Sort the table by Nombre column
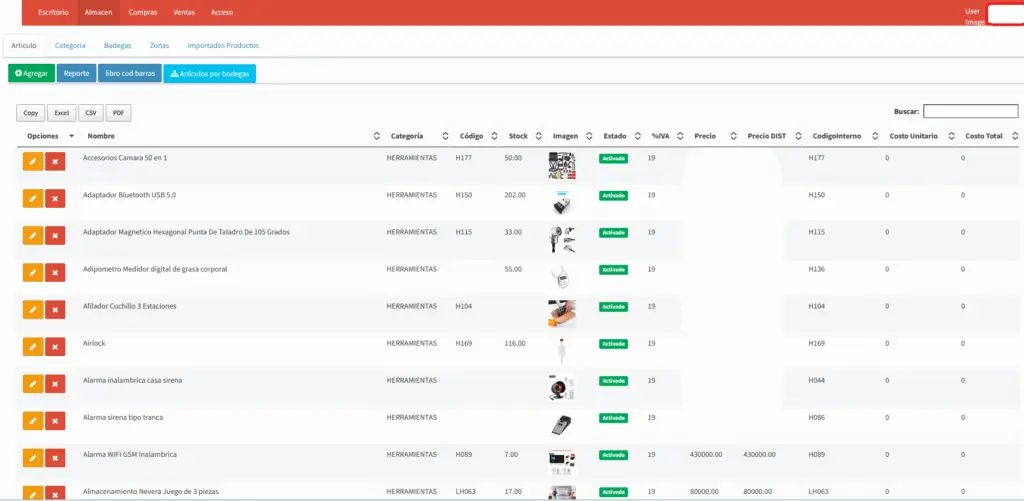 click(x=100, y=136)
